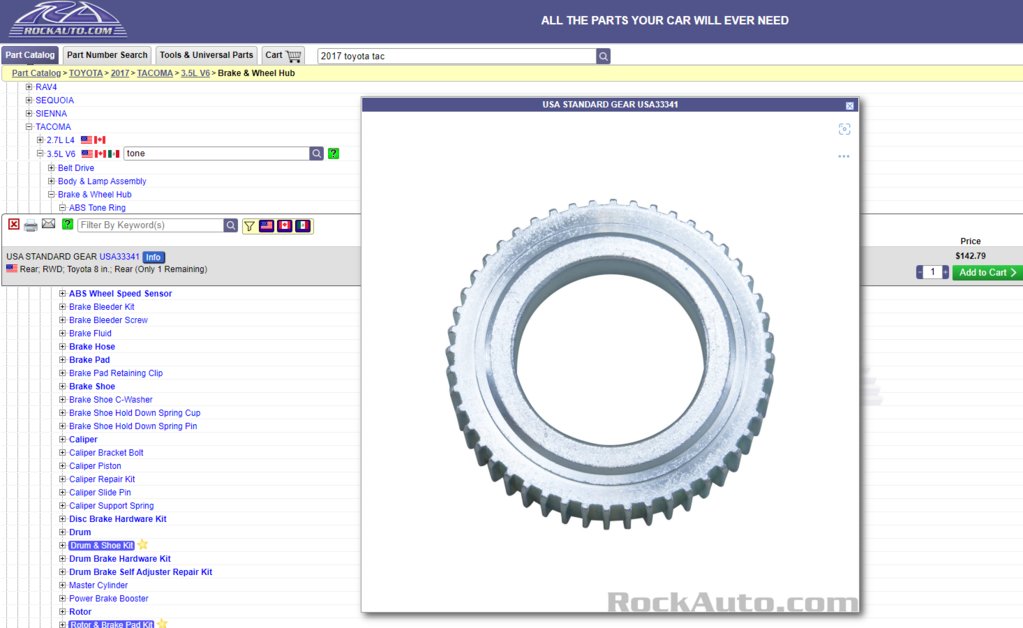Click the Filter By Keyword(s) field
The image size is (1023, 628).
point(151,225)
